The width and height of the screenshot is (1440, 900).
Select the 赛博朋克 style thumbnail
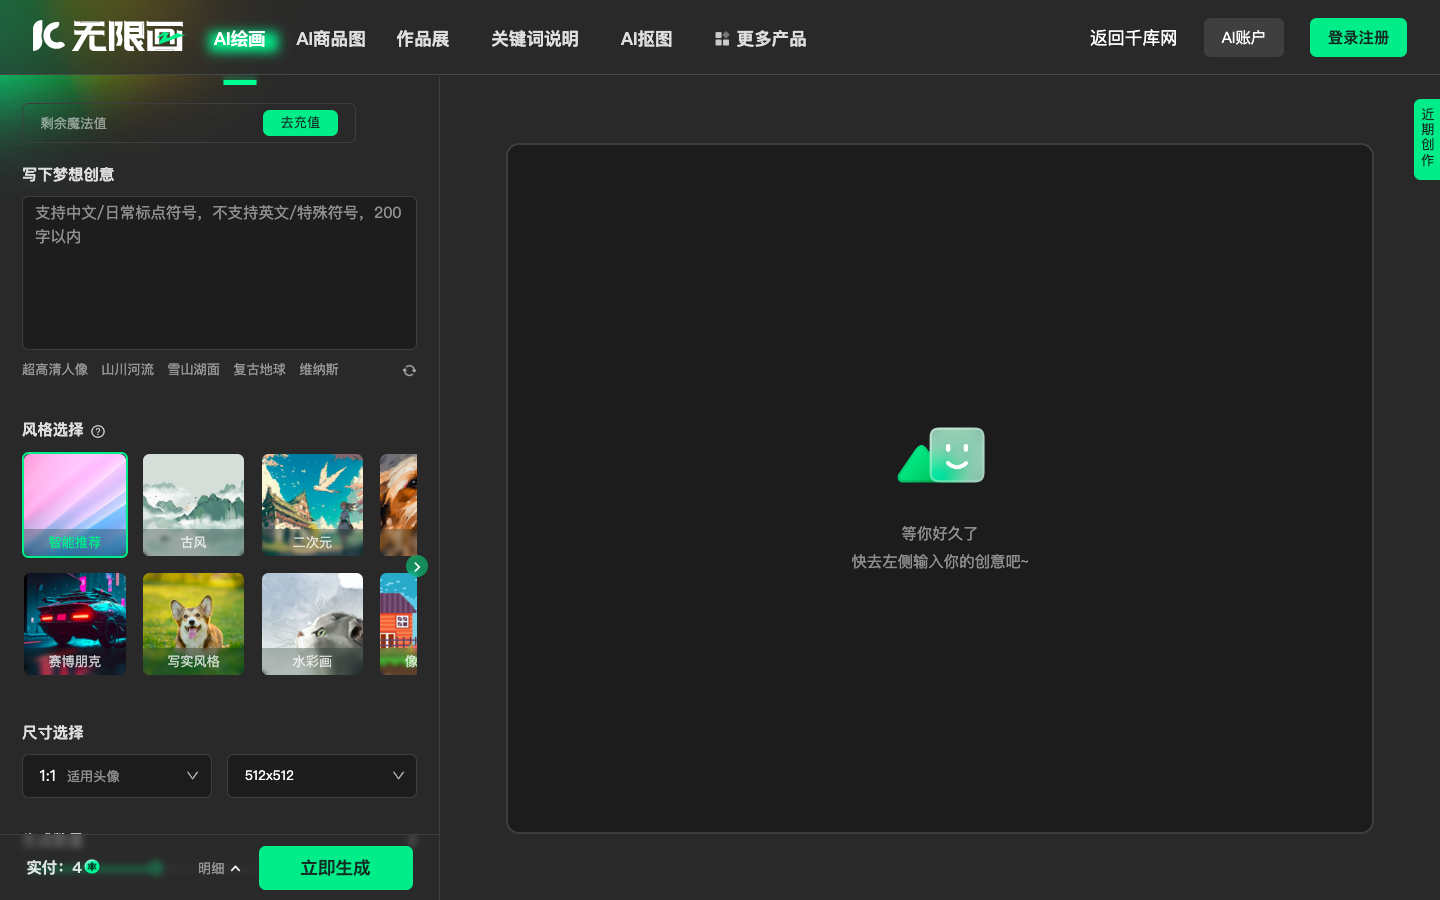pos(75,624)
